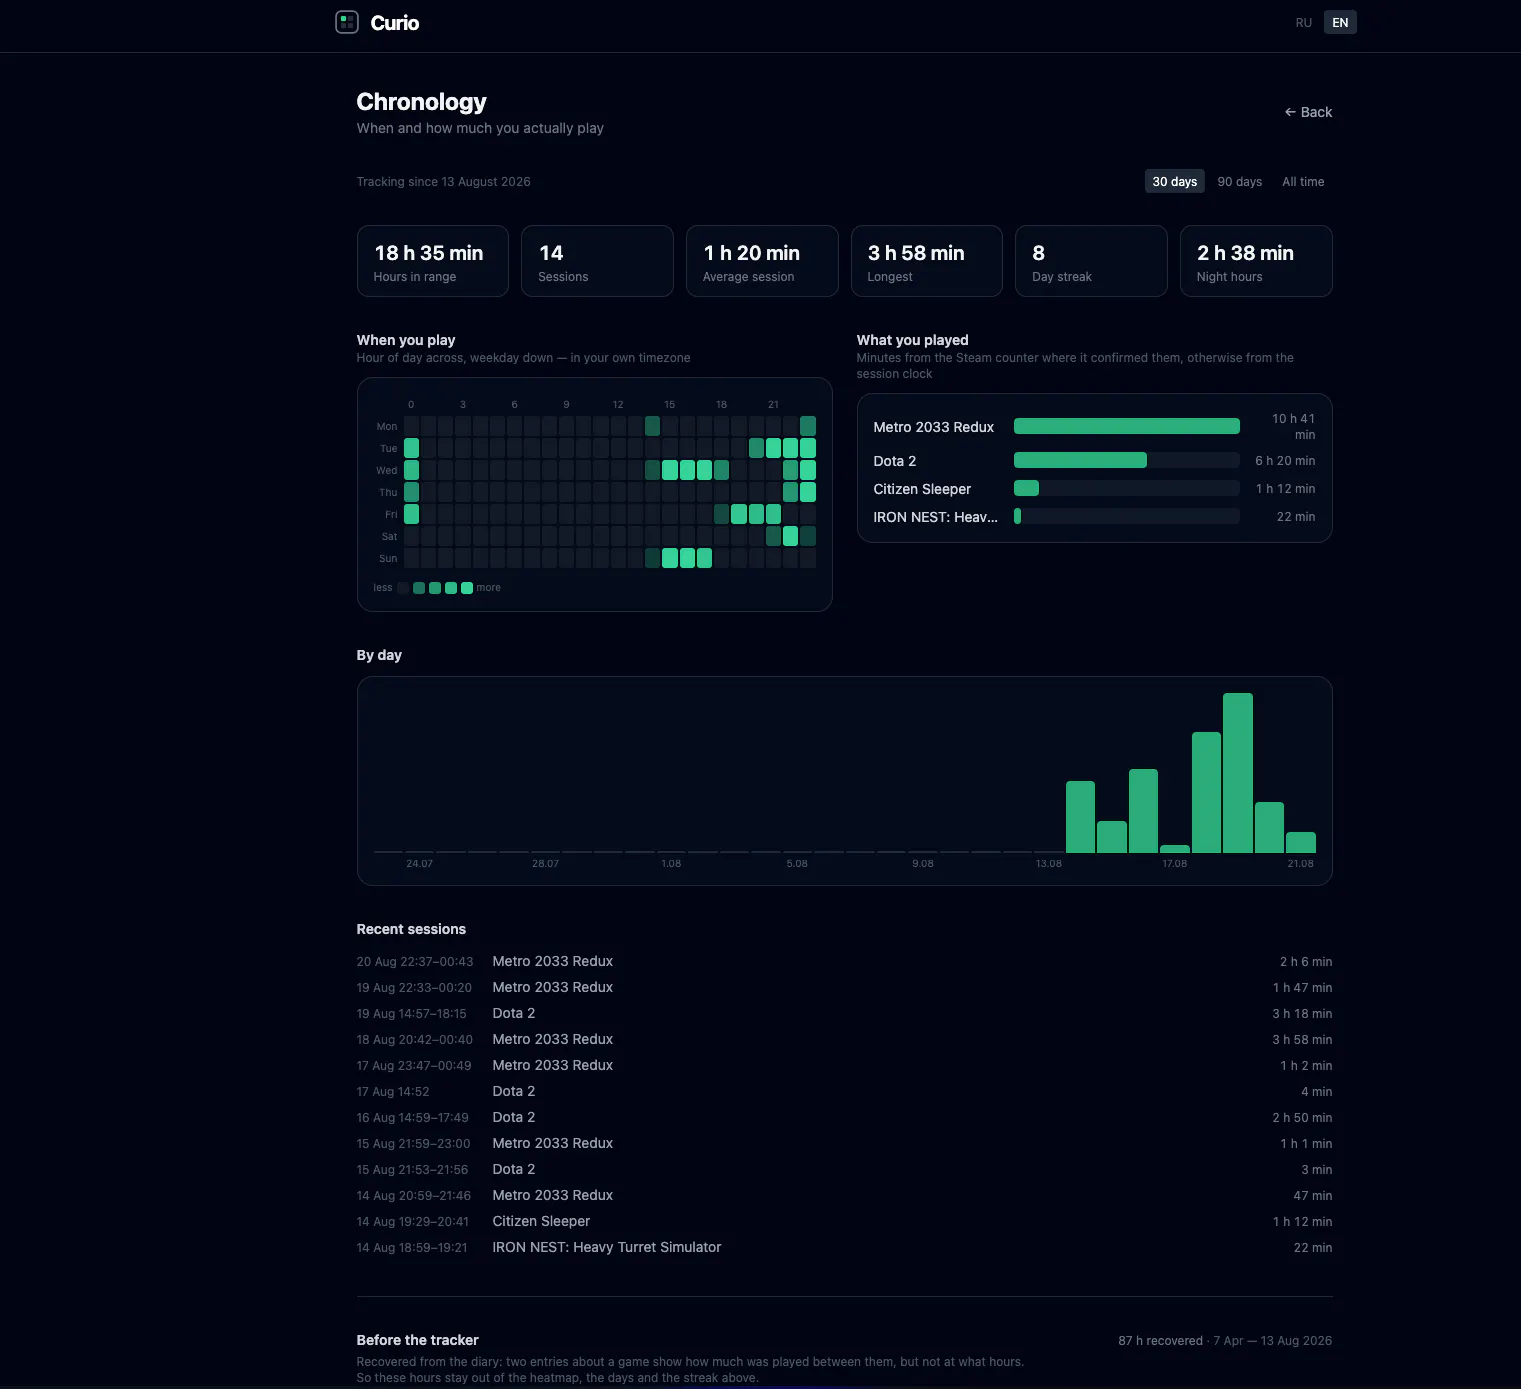The image size is (1521, 1389).
Task: Click the Metro 2033 Redux playtime bar
Action: pos(1127,426)
